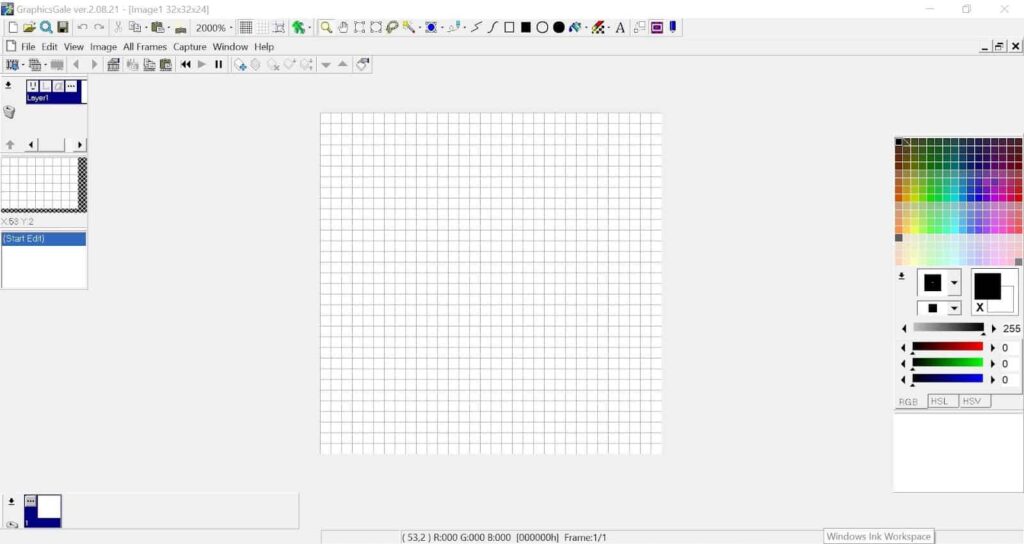Viewport: 1024px width, 544px height.
Task: Open the Help menu
Action: click(264, 47)
